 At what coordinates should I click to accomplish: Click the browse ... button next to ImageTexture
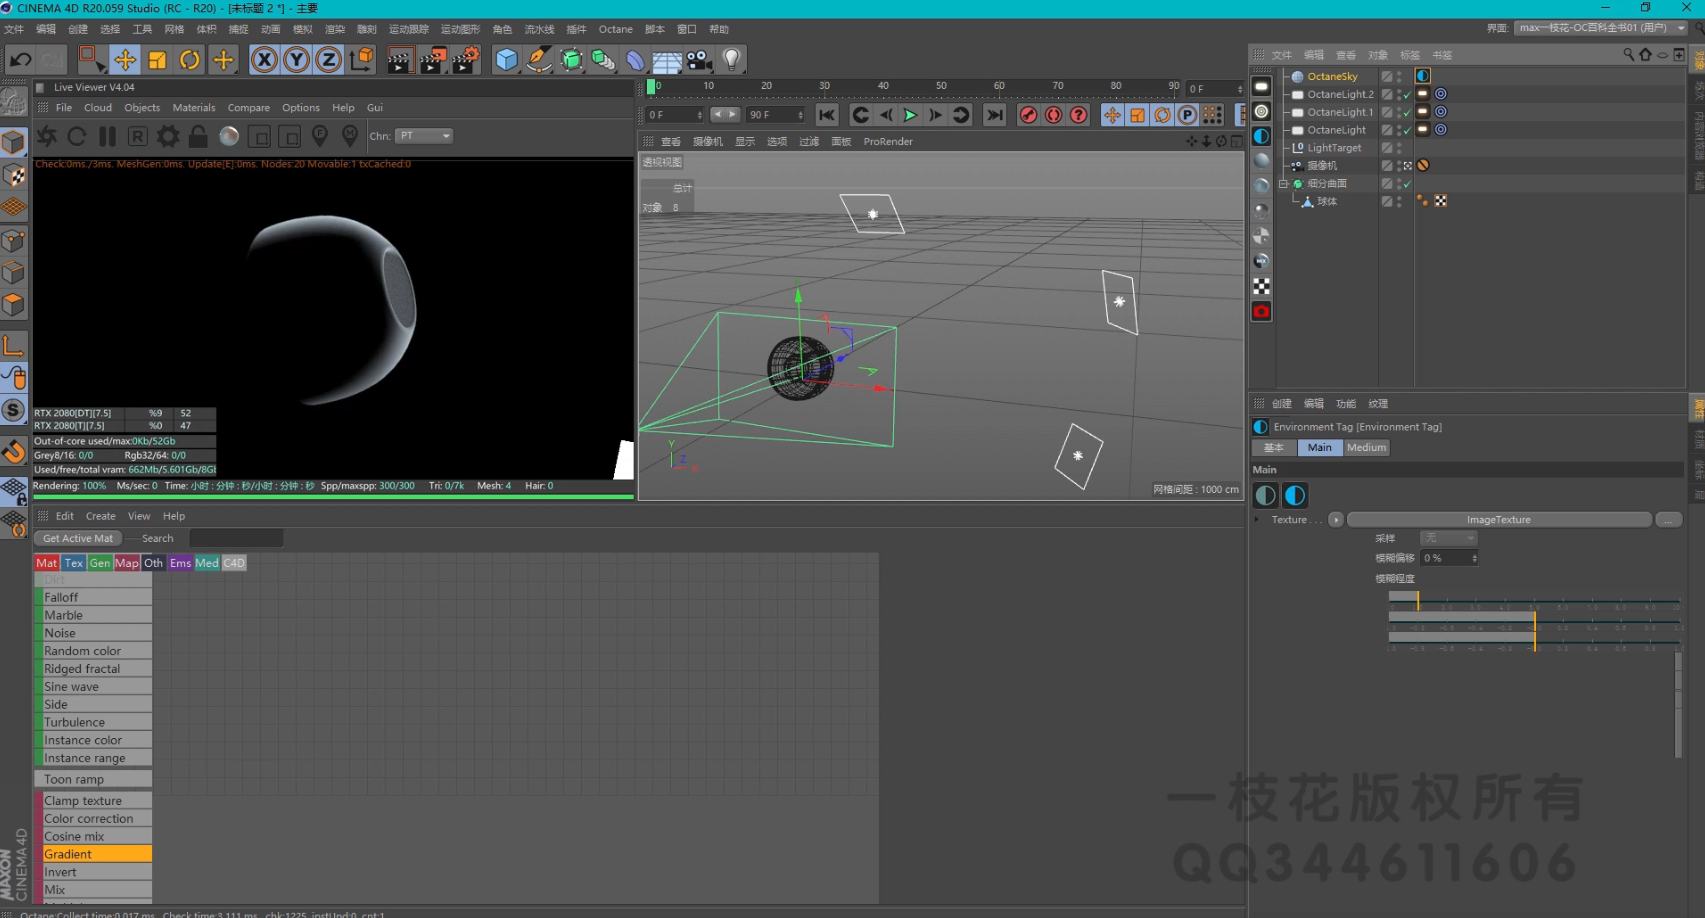(1668, 520)
